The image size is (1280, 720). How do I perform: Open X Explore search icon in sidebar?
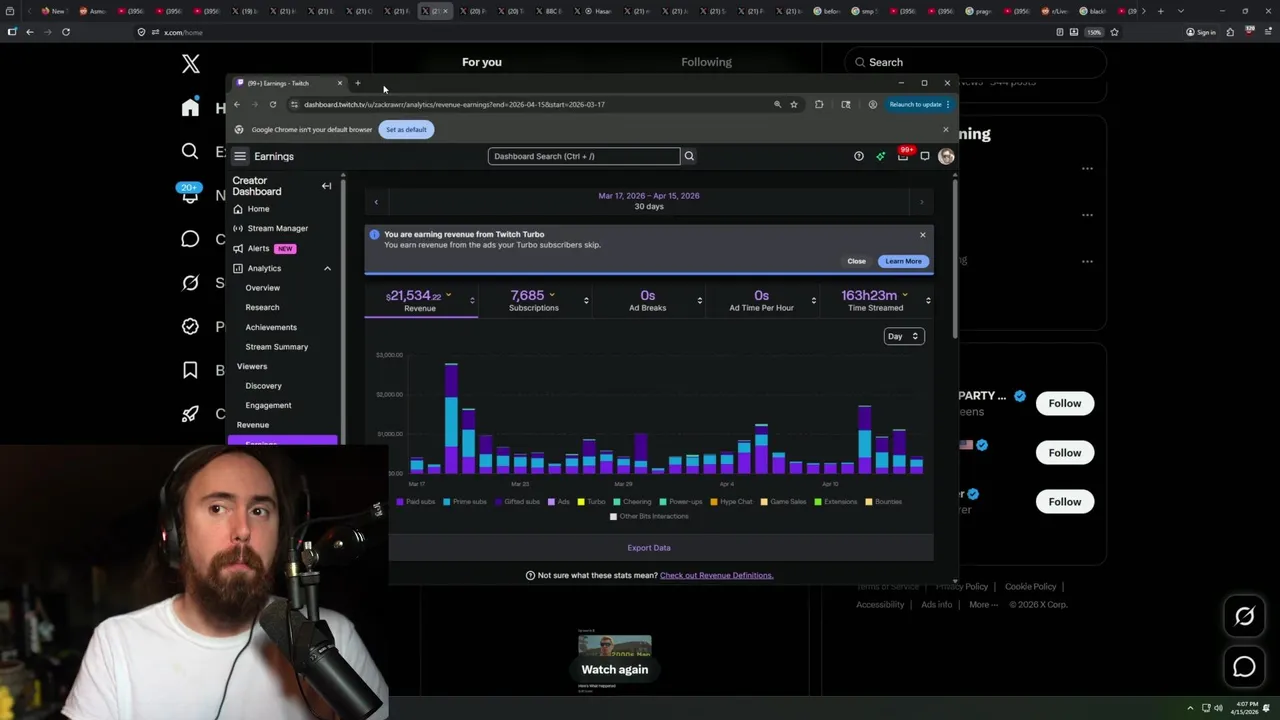[190, 151]
